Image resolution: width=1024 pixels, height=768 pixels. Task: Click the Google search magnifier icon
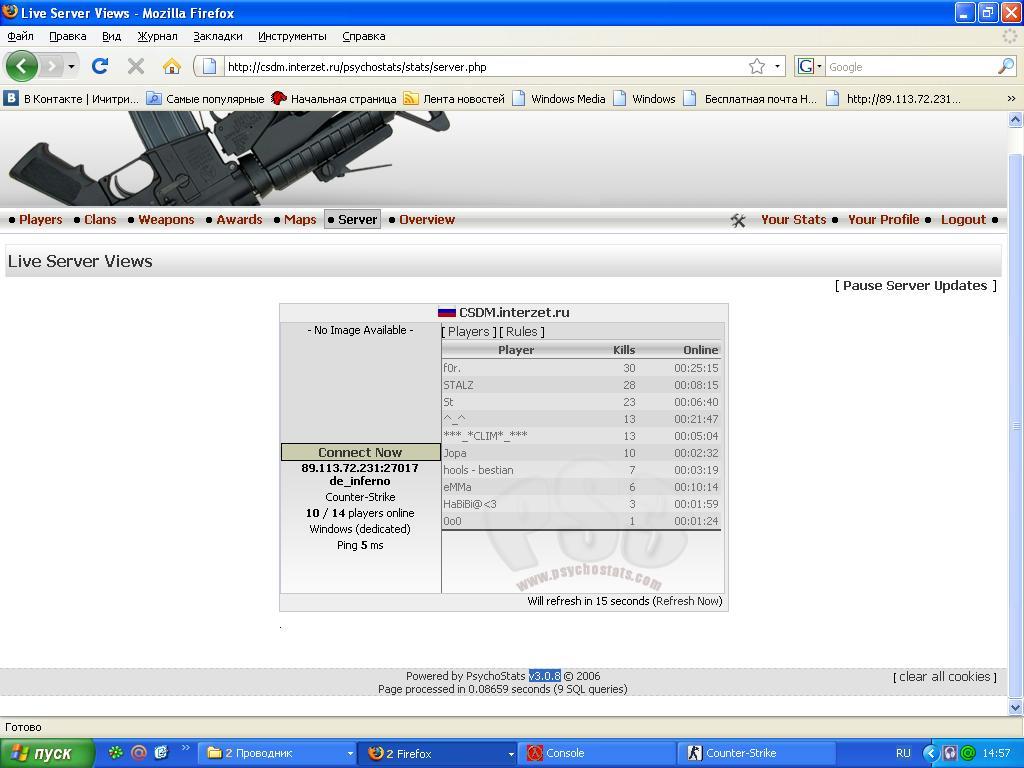(1006, 66)
